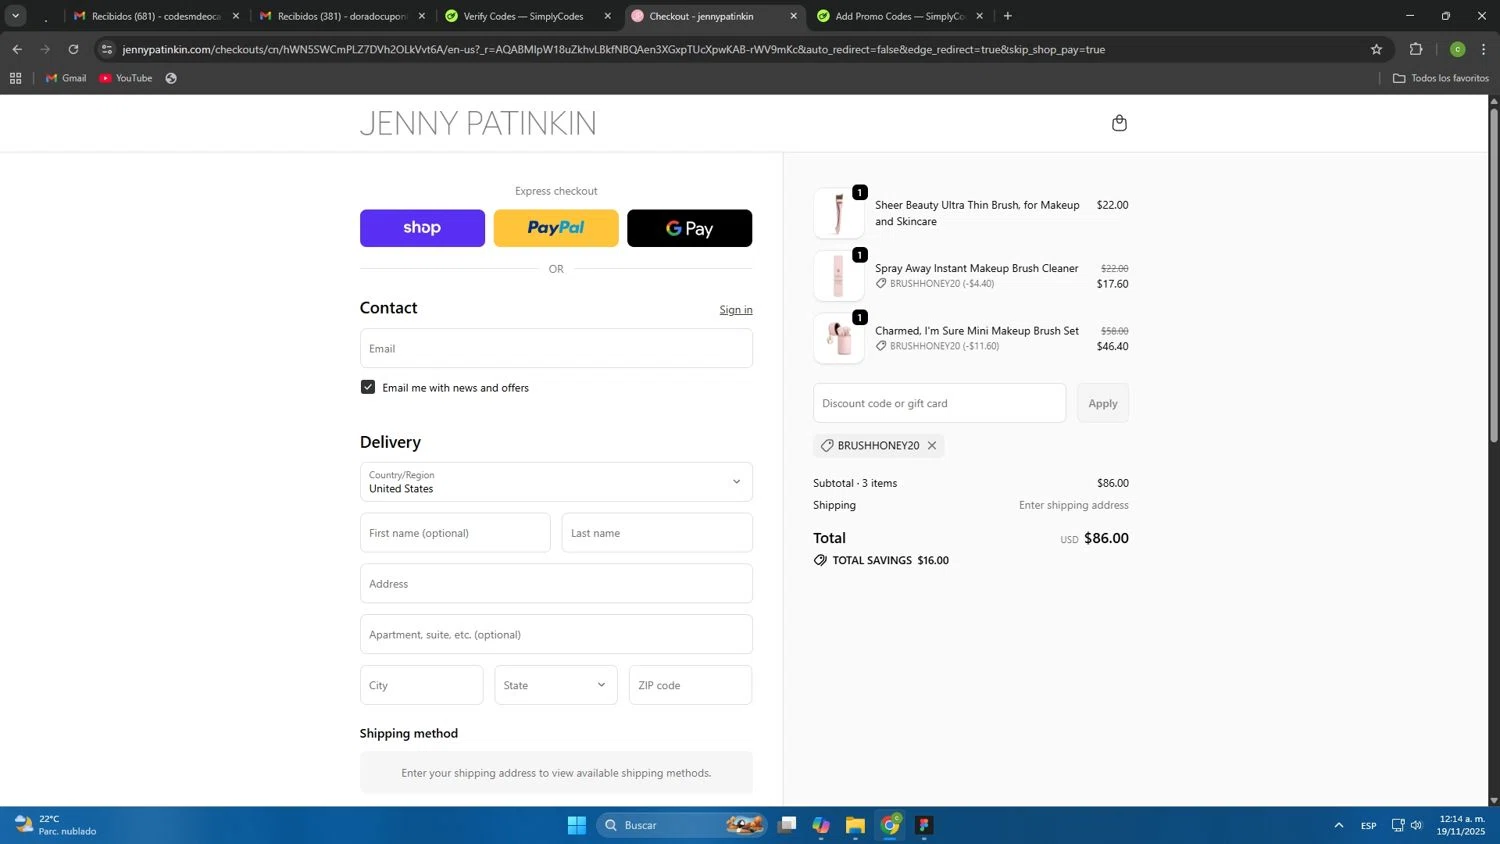This screenshot has height=844, width=1500.
Task: Expand the Country/Region dropdown
Action: 556,482
